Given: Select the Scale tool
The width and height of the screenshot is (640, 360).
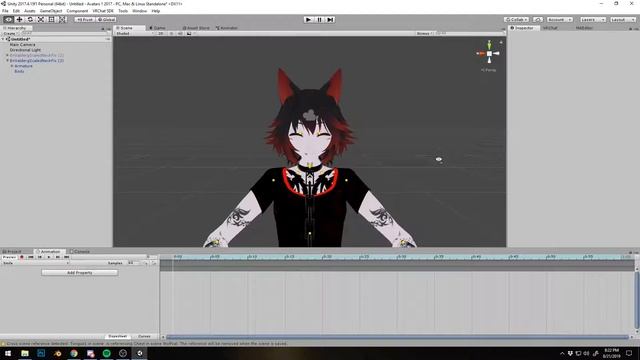Looking at the screenshot, I should point(41,19).
